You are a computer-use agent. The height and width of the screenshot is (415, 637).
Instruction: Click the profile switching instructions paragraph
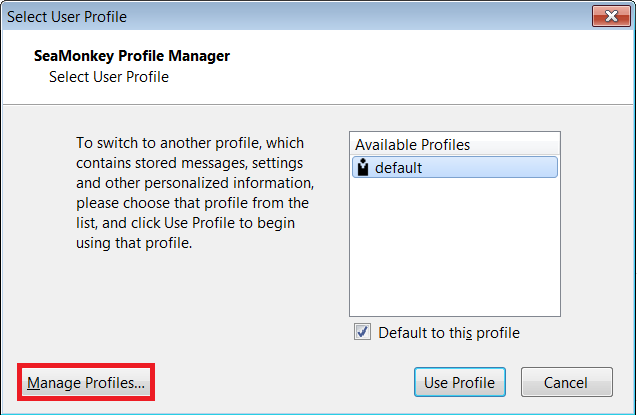[195, 193]
